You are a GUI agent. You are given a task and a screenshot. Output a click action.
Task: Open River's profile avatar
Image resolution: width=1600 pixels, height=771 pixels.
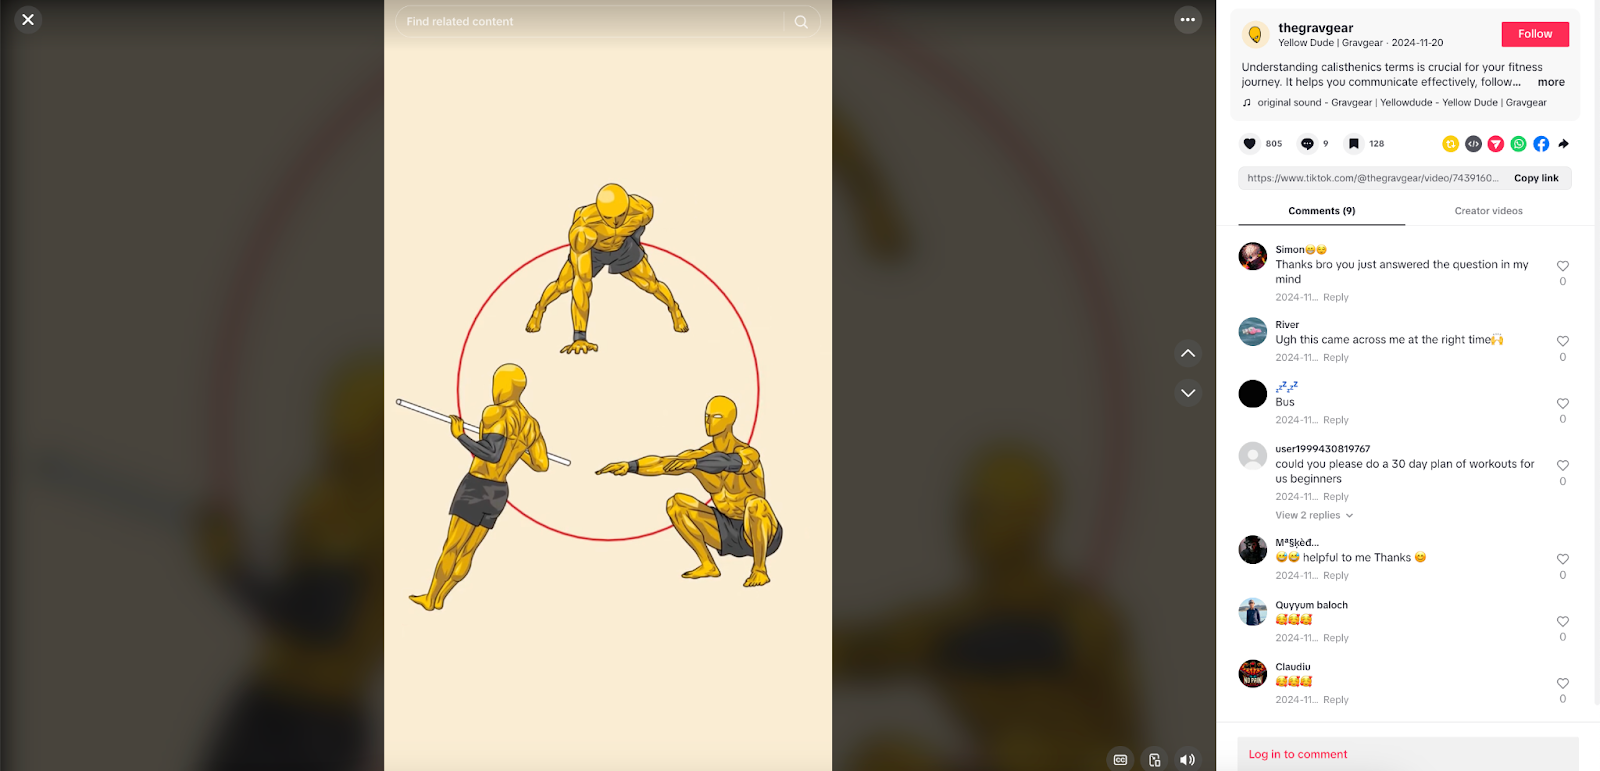(x=1253, y=331)
